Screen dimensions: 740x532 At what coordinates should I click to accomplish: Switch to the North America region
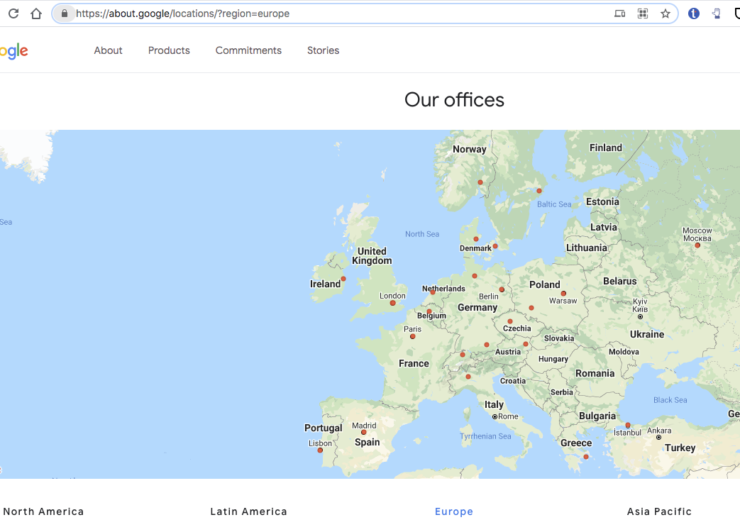pos(43,511)
